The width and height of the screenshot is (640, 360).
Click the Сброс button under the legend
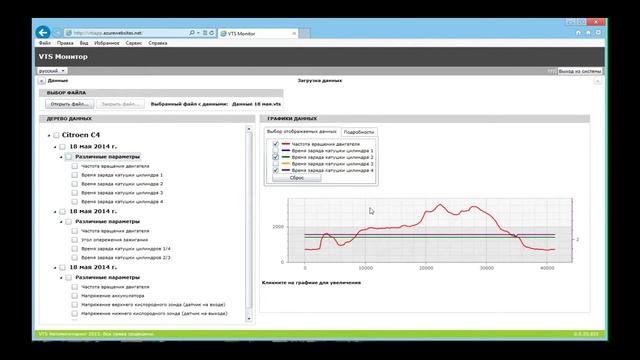pyautogui.click(x=297, y=178)
